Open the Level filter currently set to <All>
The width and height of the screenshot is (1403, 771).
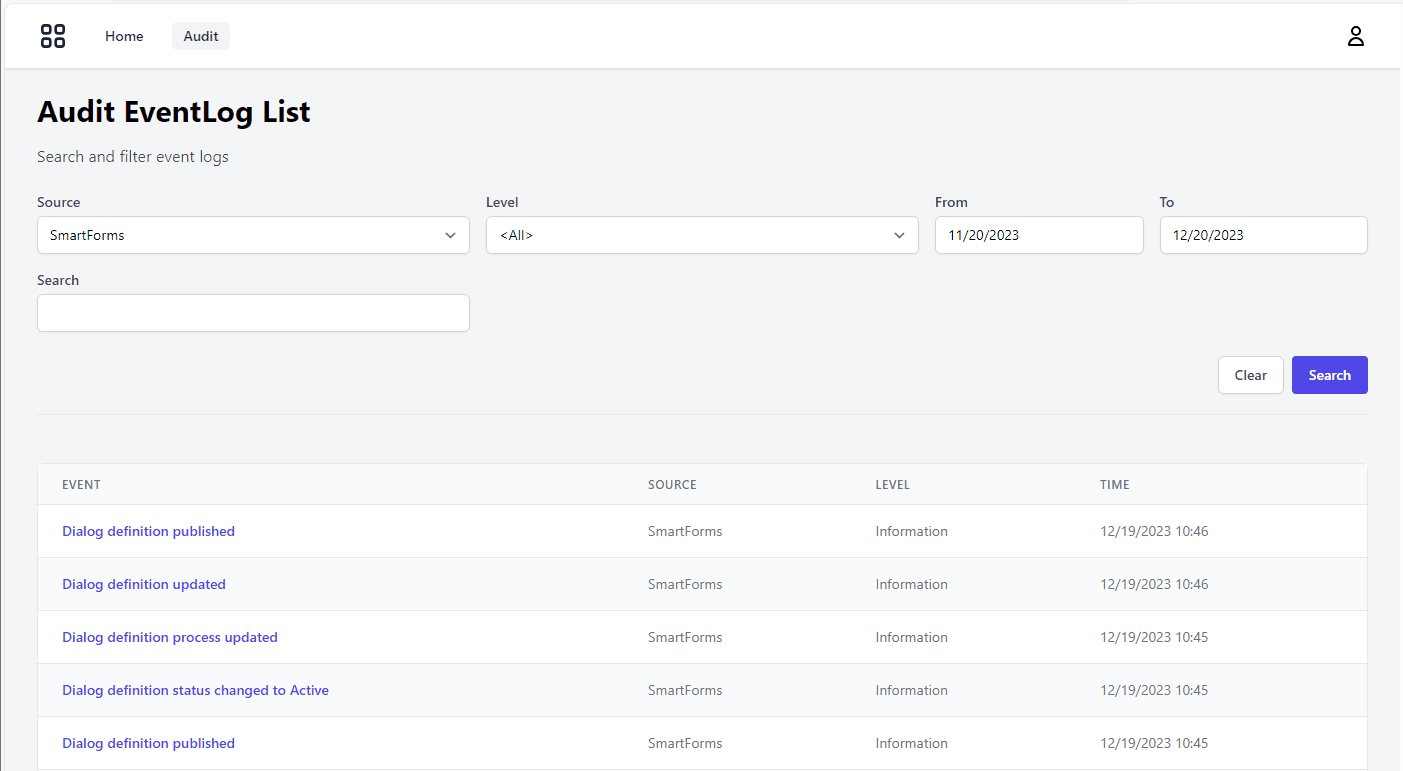click(x=702, y=235)
